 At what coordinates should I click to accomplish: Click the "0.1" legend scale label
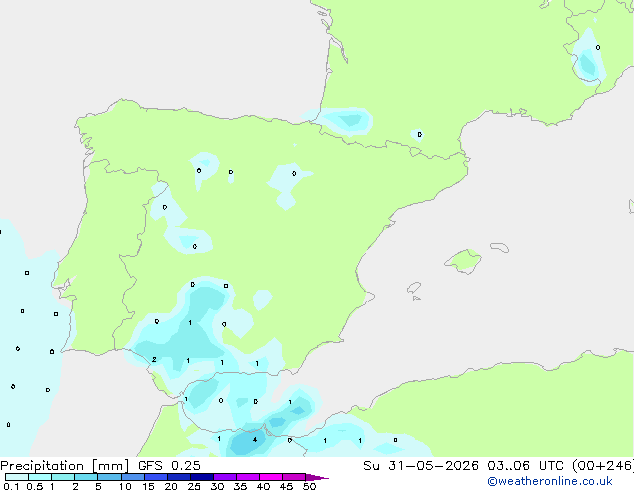11,486
